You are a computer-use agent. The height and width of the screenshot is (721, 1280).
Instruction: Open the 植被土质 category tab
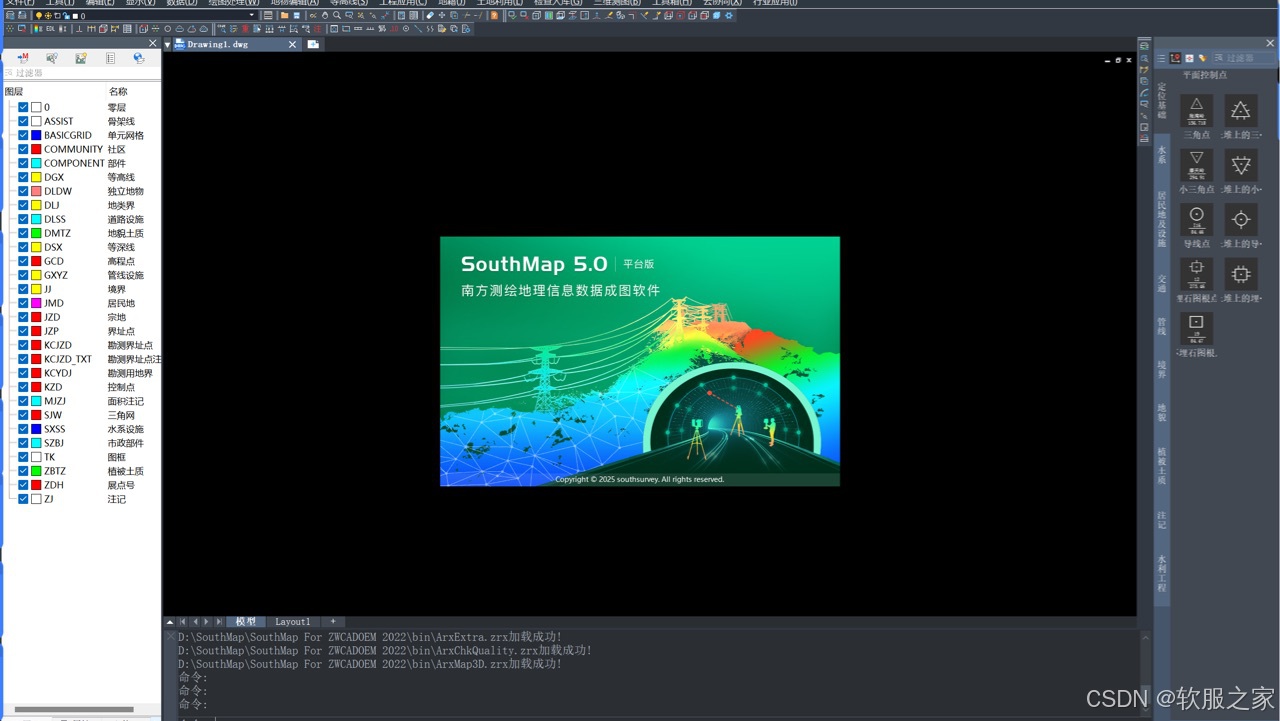point(1162,465)
